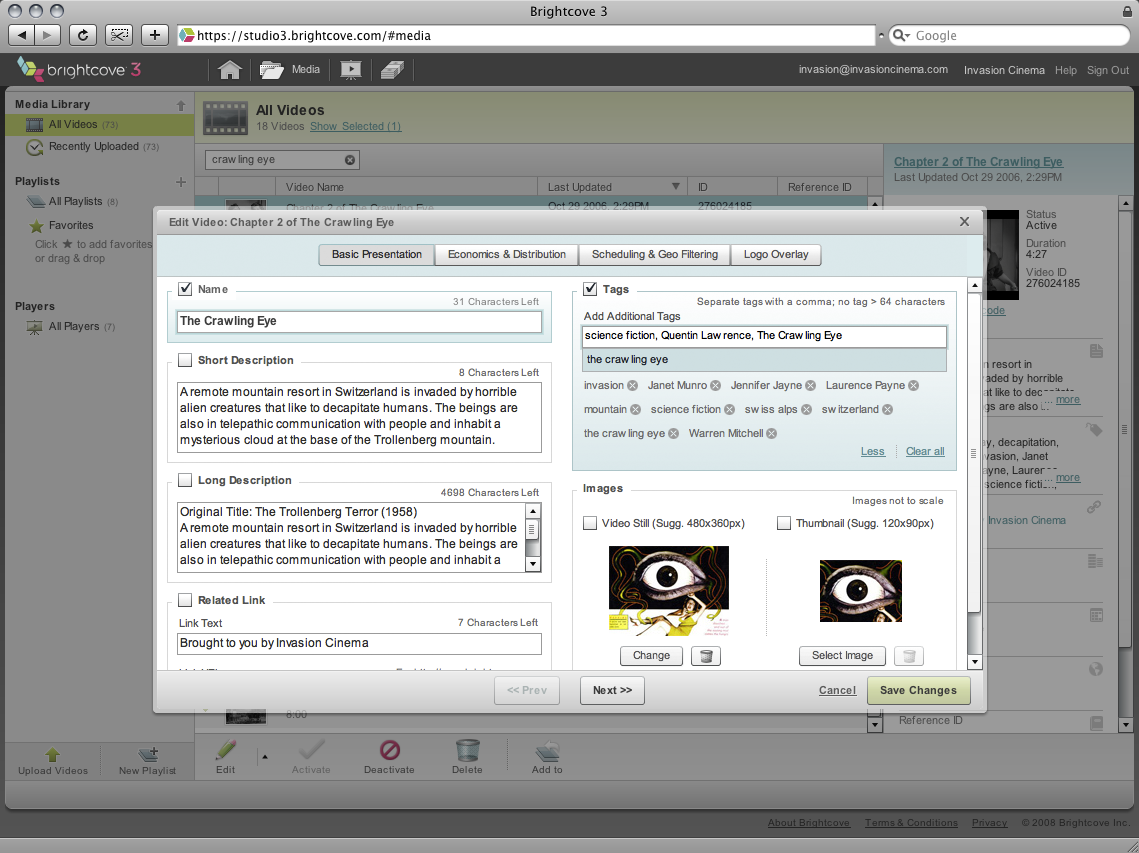The width and height of the screenshot is (1139, 853).
Task: Remove the Jennifer Jayne tag
Action: [x=811, y=386]
